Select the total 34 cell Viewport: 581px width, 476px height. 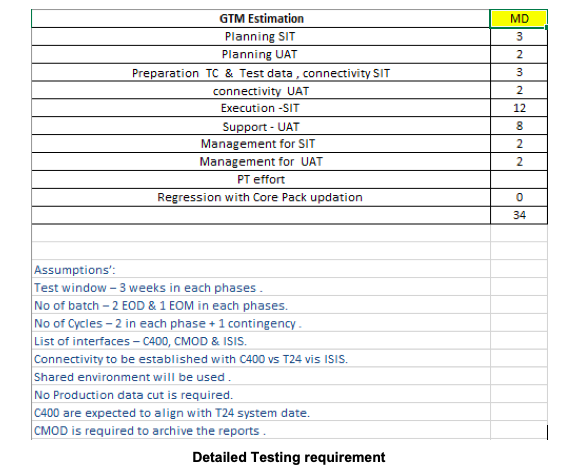click(519, 215)
